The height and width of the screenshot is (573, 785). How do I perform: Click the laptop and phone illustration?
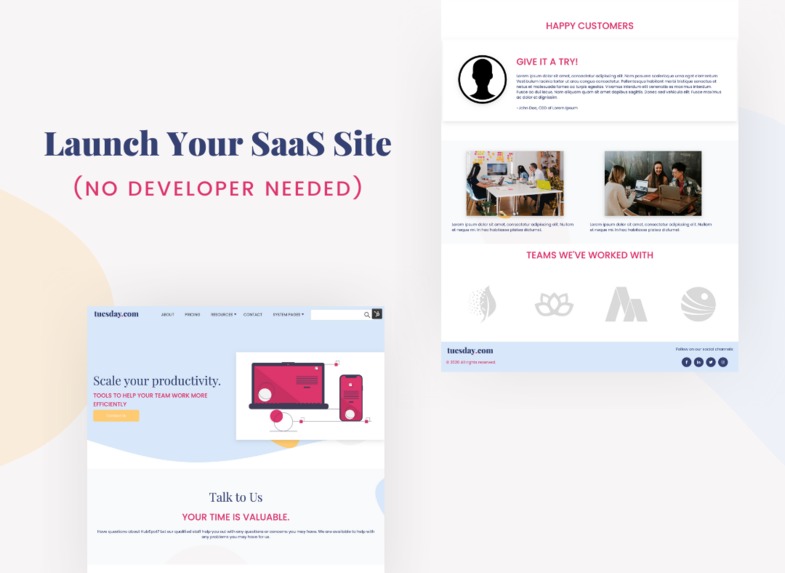309,396
